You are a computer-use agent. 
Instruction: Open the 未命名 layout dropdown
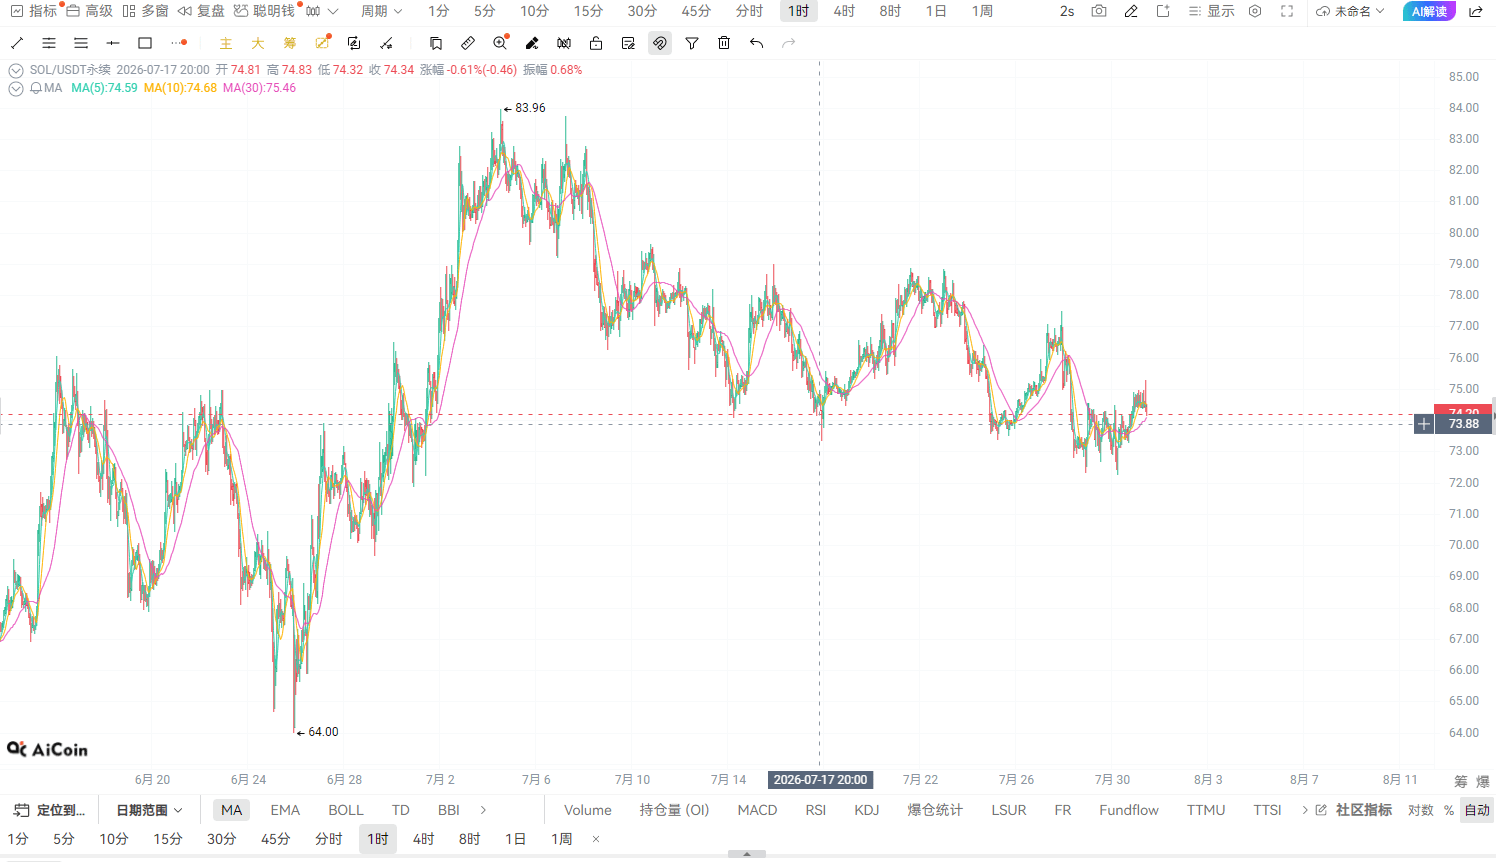coord(1351,11)
